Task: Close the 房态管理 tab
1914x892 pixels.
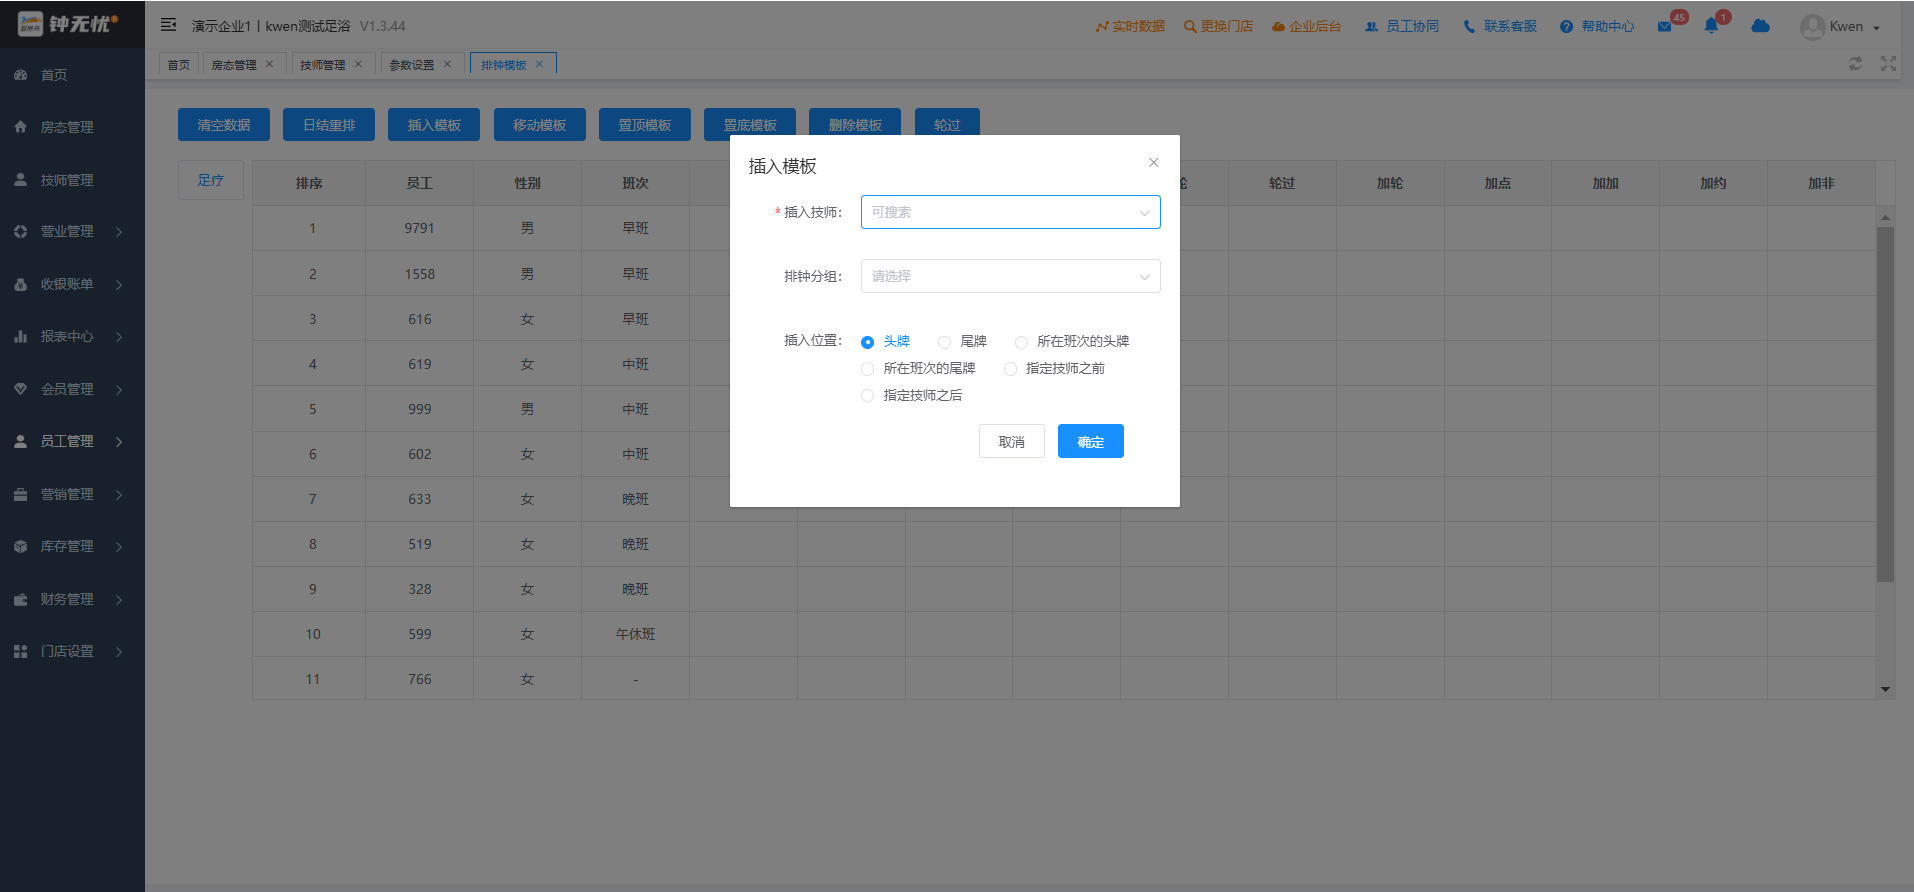Action: tap(269, 64)
